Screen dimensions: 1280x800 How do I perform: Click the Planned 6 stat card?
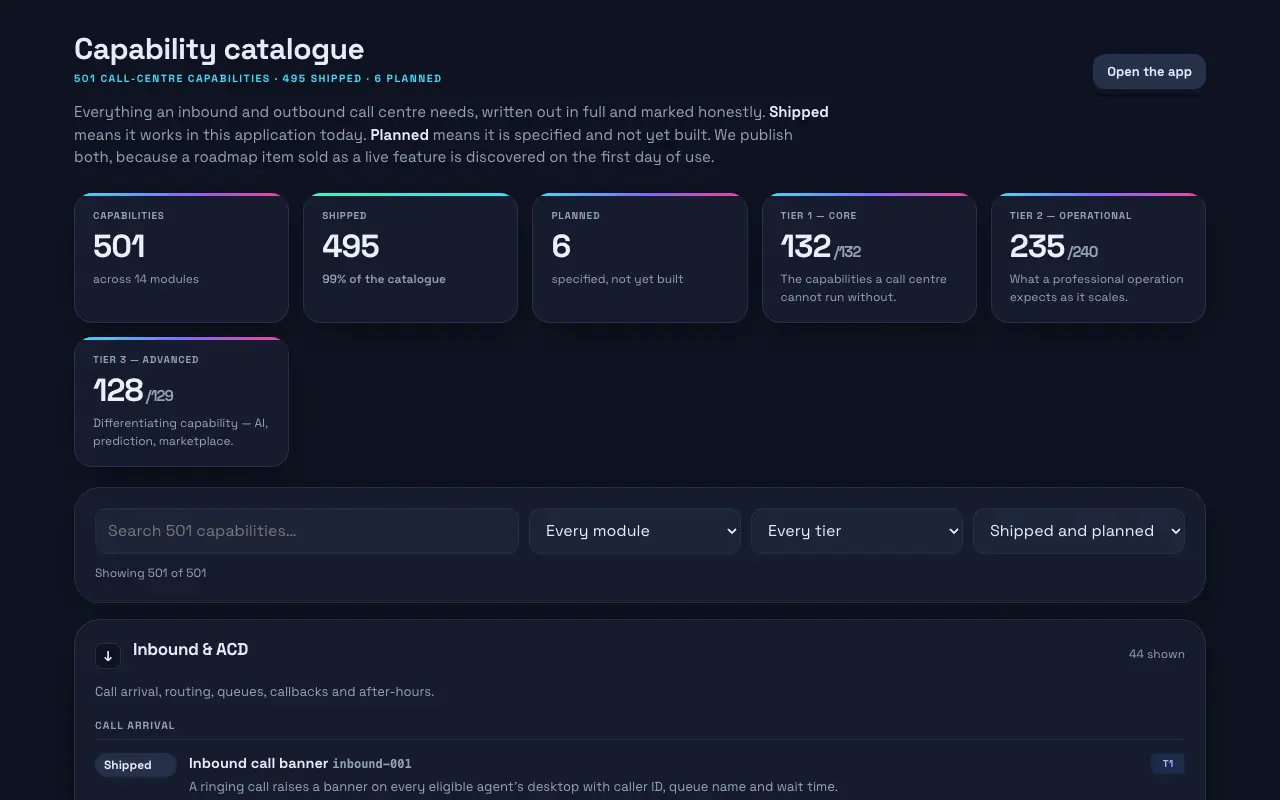tap(640, 258)
